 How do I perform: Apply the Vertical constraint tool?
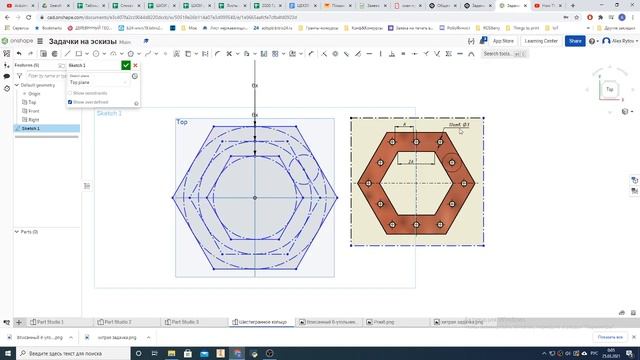380,53
